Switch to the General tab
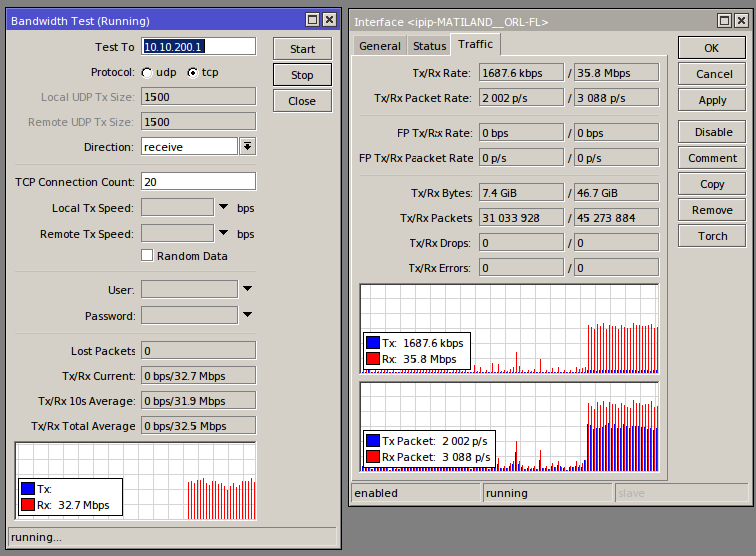The width and height of the screenshot is (756, 556). (380, 46)
